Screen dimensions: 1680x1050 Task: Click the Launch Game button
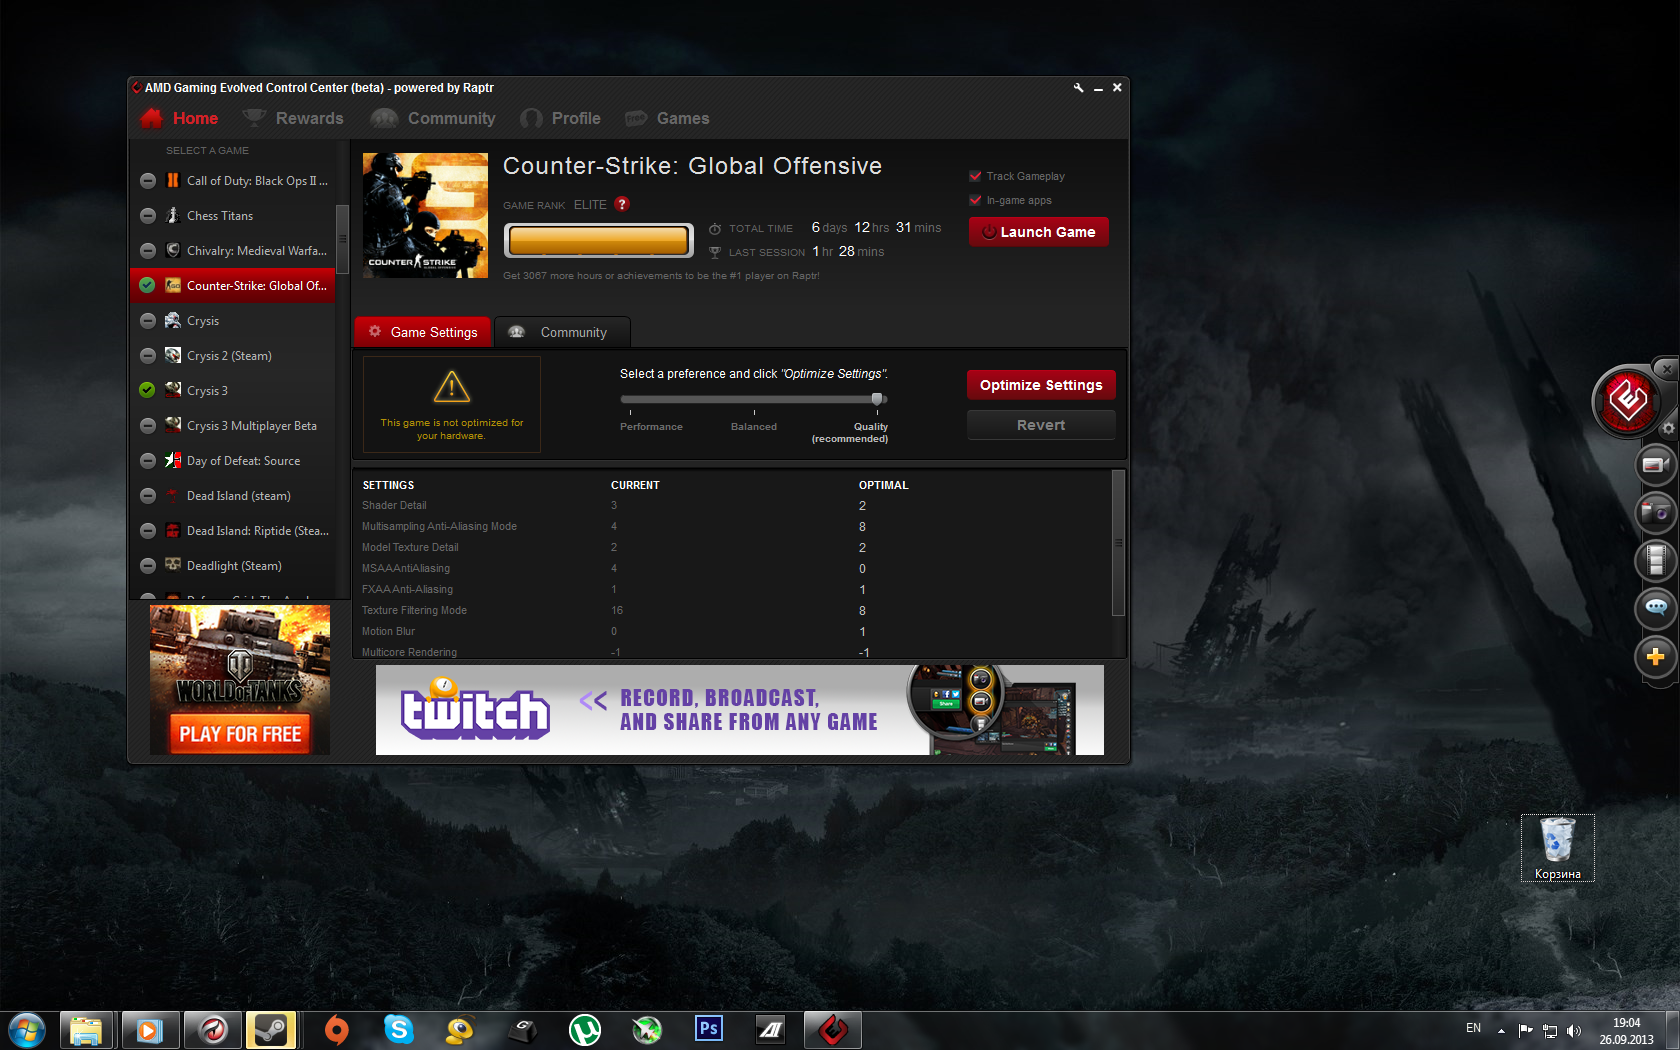coord(1038,232)
